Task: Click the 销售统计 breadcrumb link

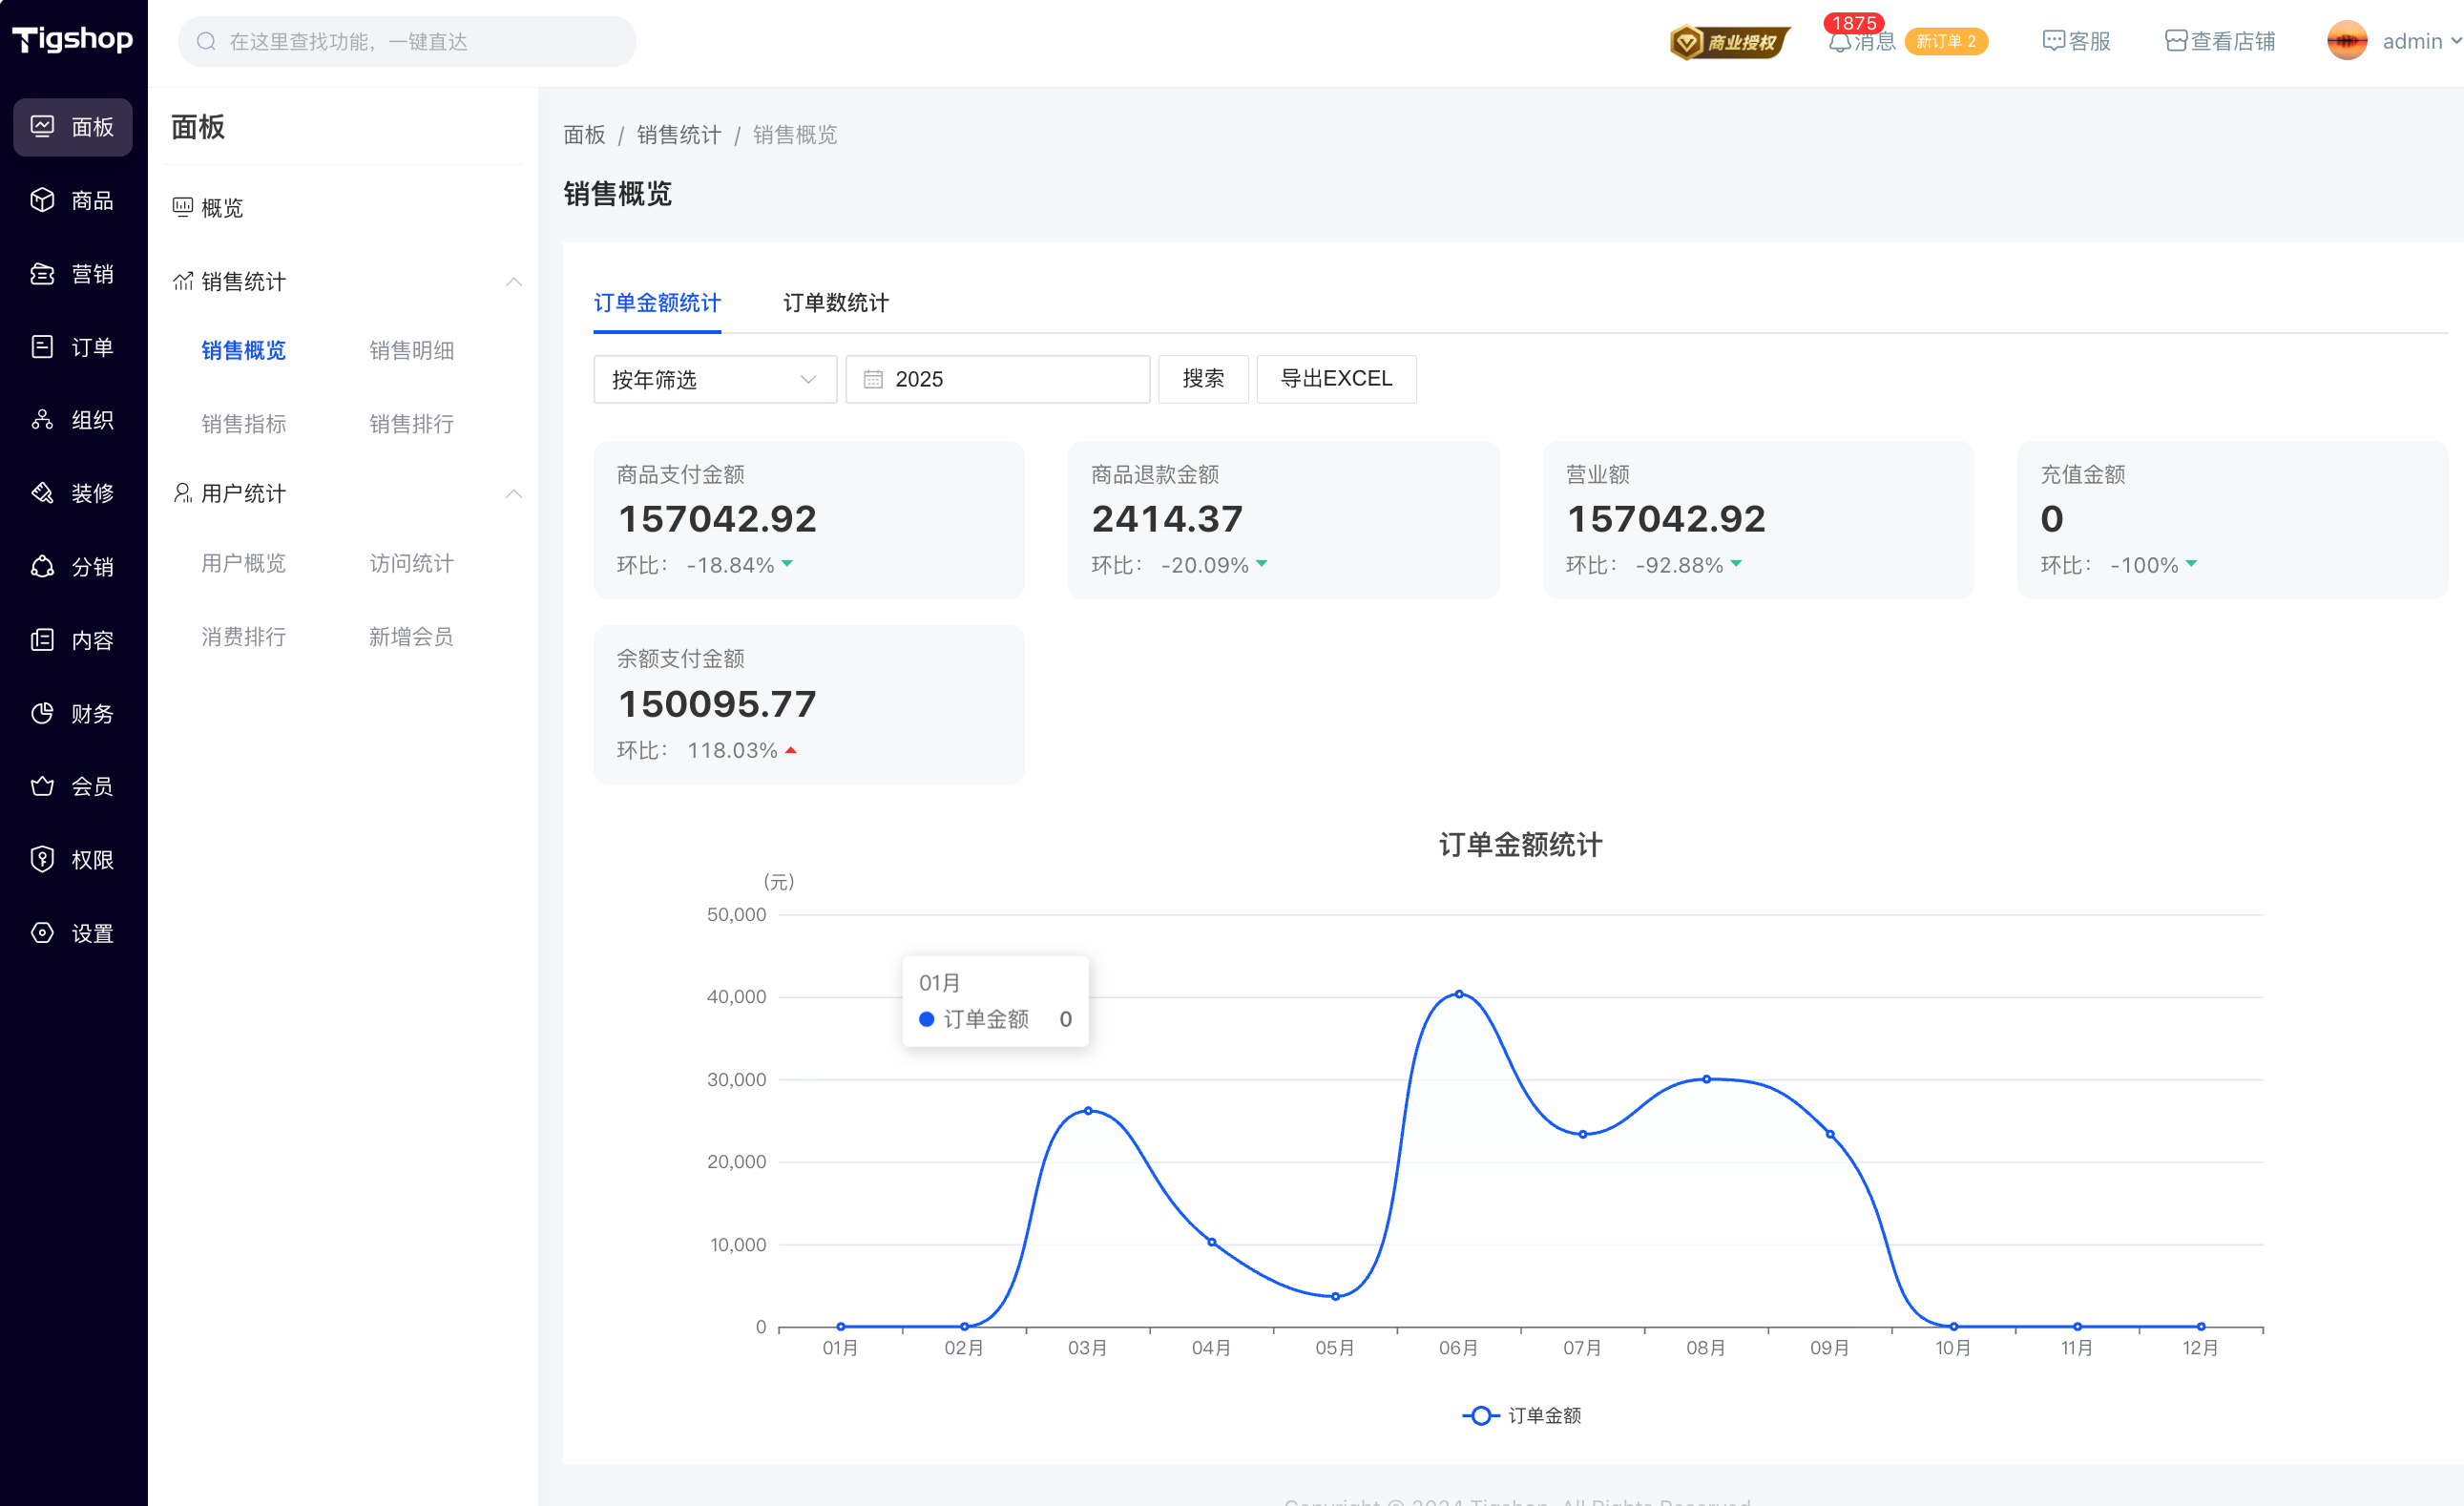Action: tap(679, 135)
